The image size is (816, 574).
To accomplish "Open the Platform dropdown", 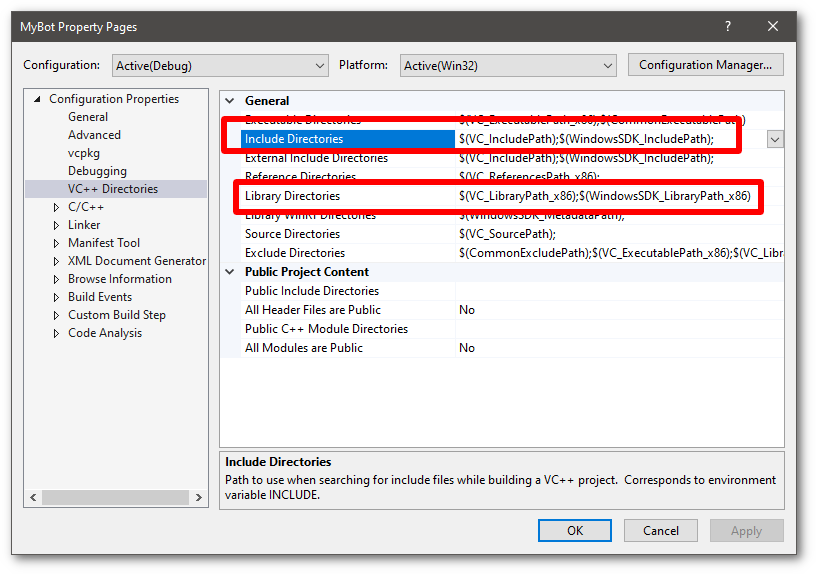I will 507,66.
